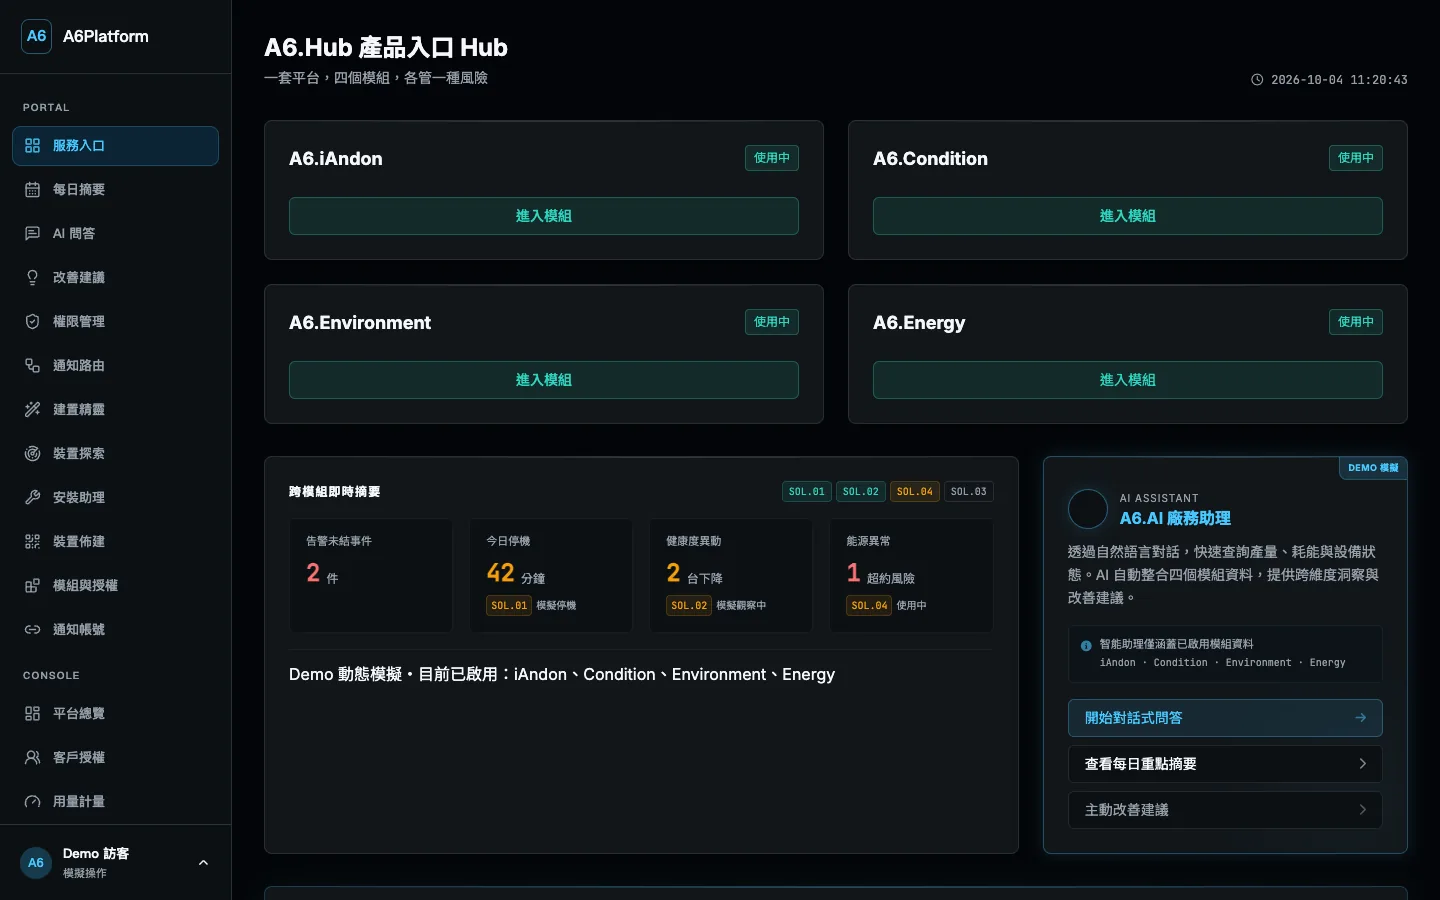The width and height of the screenshot is (1440, 900).
Task: Click the SOL.01 tag in summary header
Action: [x=807, y=492]
